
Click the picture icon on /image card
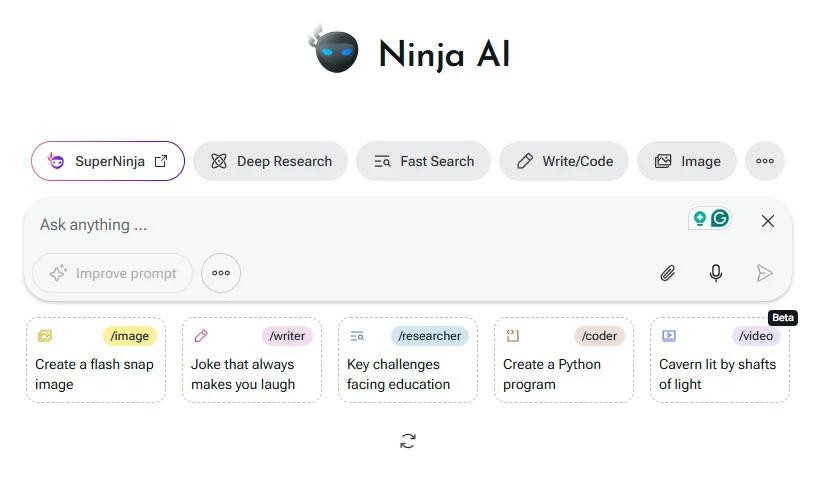click(x=45, y=336)
